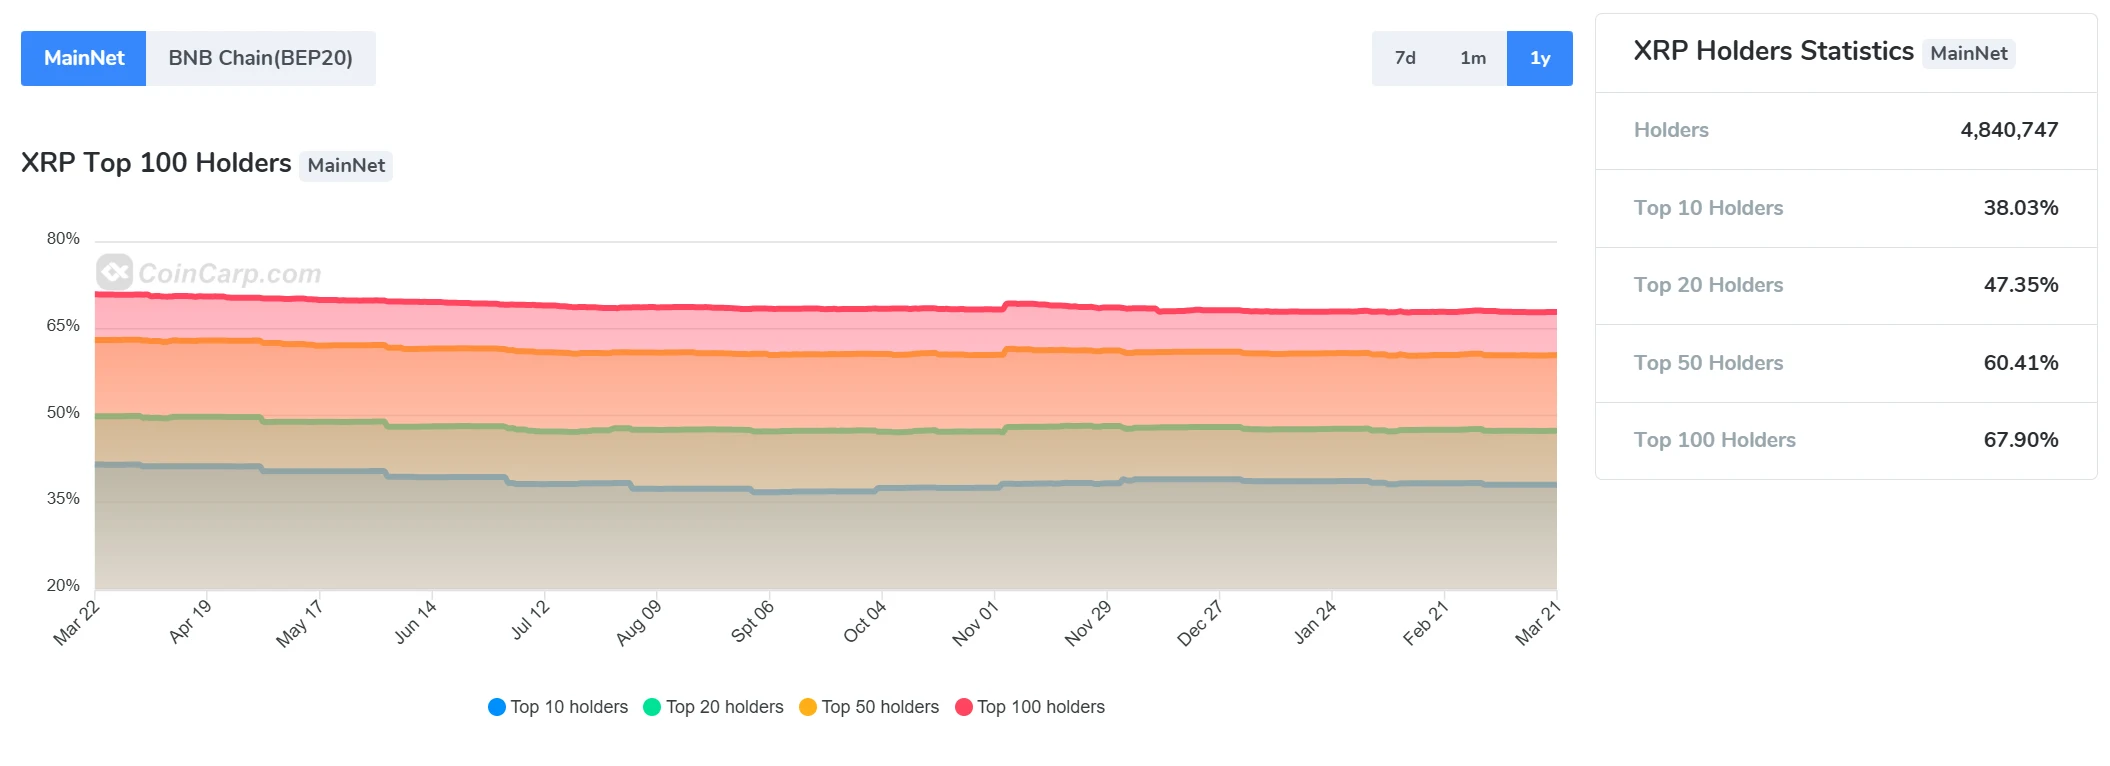The height and width of the screenshot is (766, 2110).
Task: Switch timeframe to 1m
Action: 1471,58
